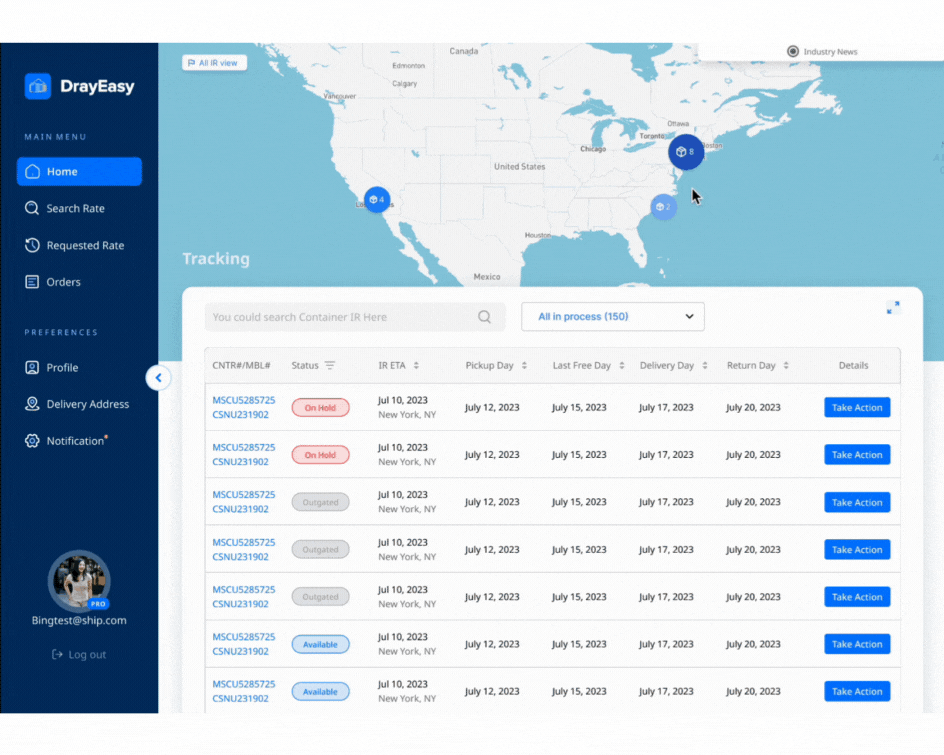Click the magnifier icon in the container search box
944x755 pixels.
[x=485, y=317]
